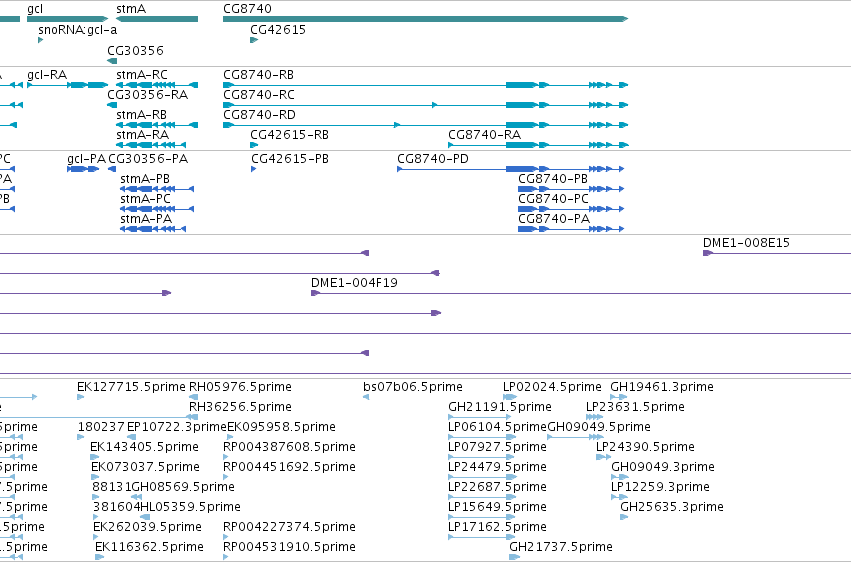Select the bs07b06.5prime EST label
This screenshot has width=851, height=562.
click(x=413, y=387)
